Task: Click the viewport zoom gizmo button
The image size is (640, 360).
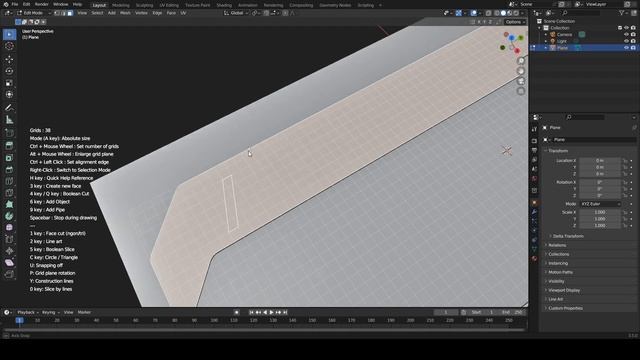Action: coord(521,61)
